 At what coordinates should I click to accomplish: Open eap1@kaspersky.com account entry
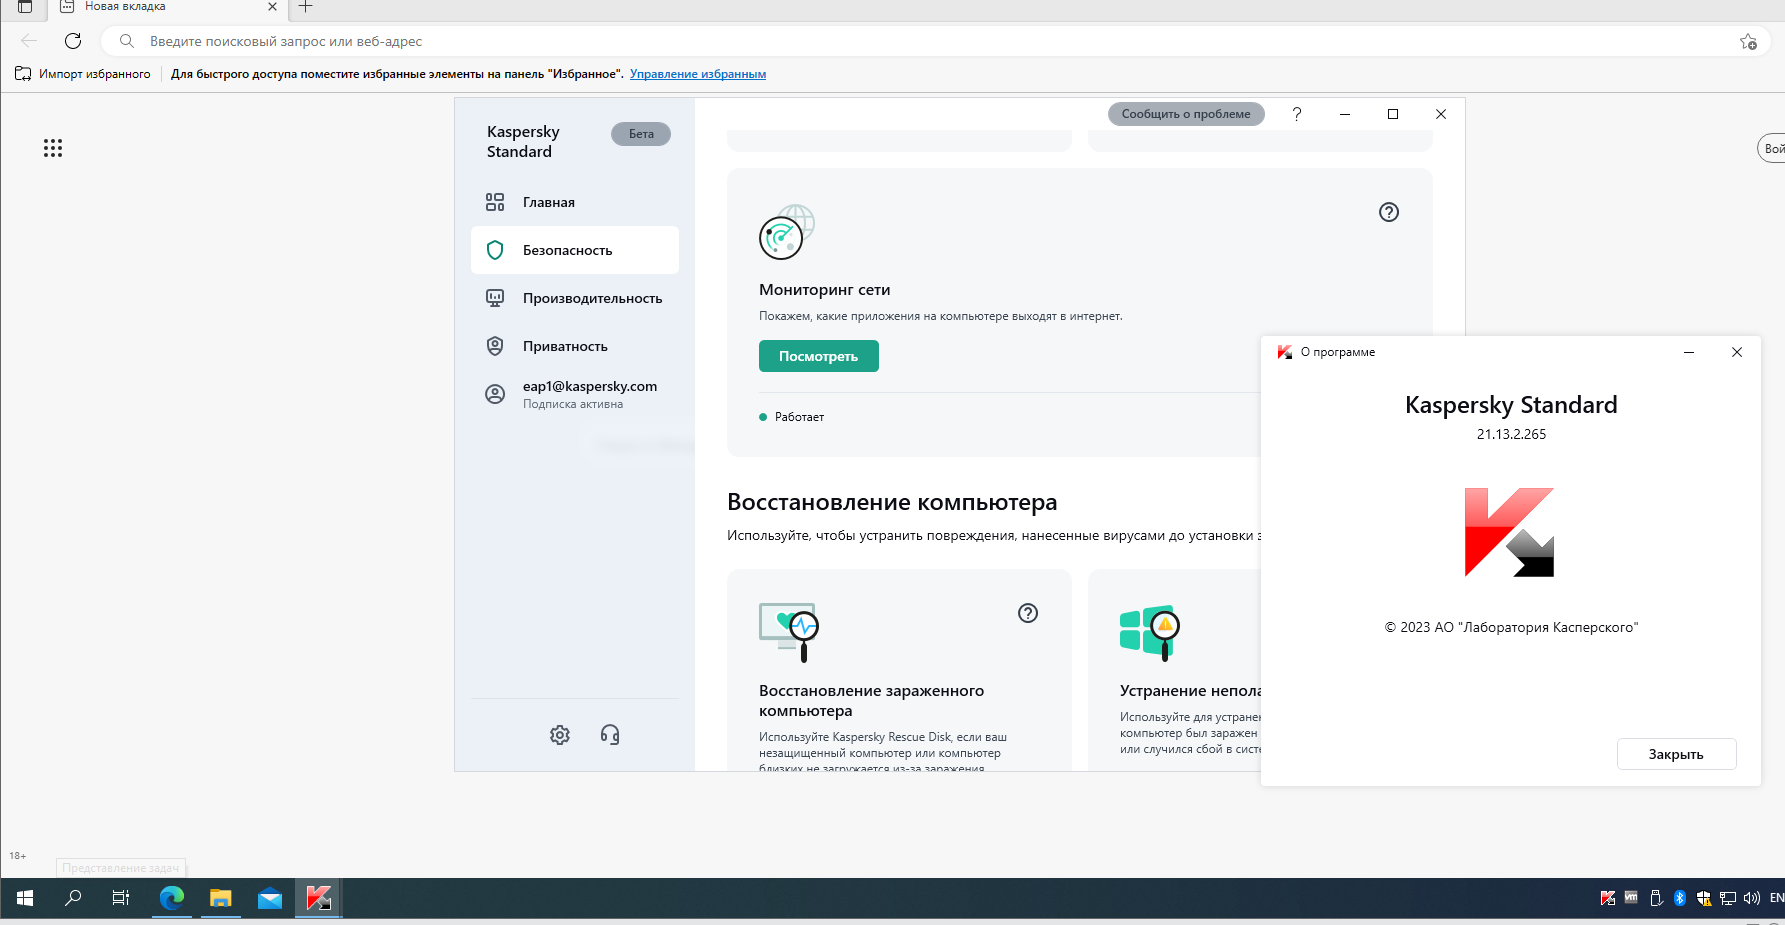click(x=575, y=394)
